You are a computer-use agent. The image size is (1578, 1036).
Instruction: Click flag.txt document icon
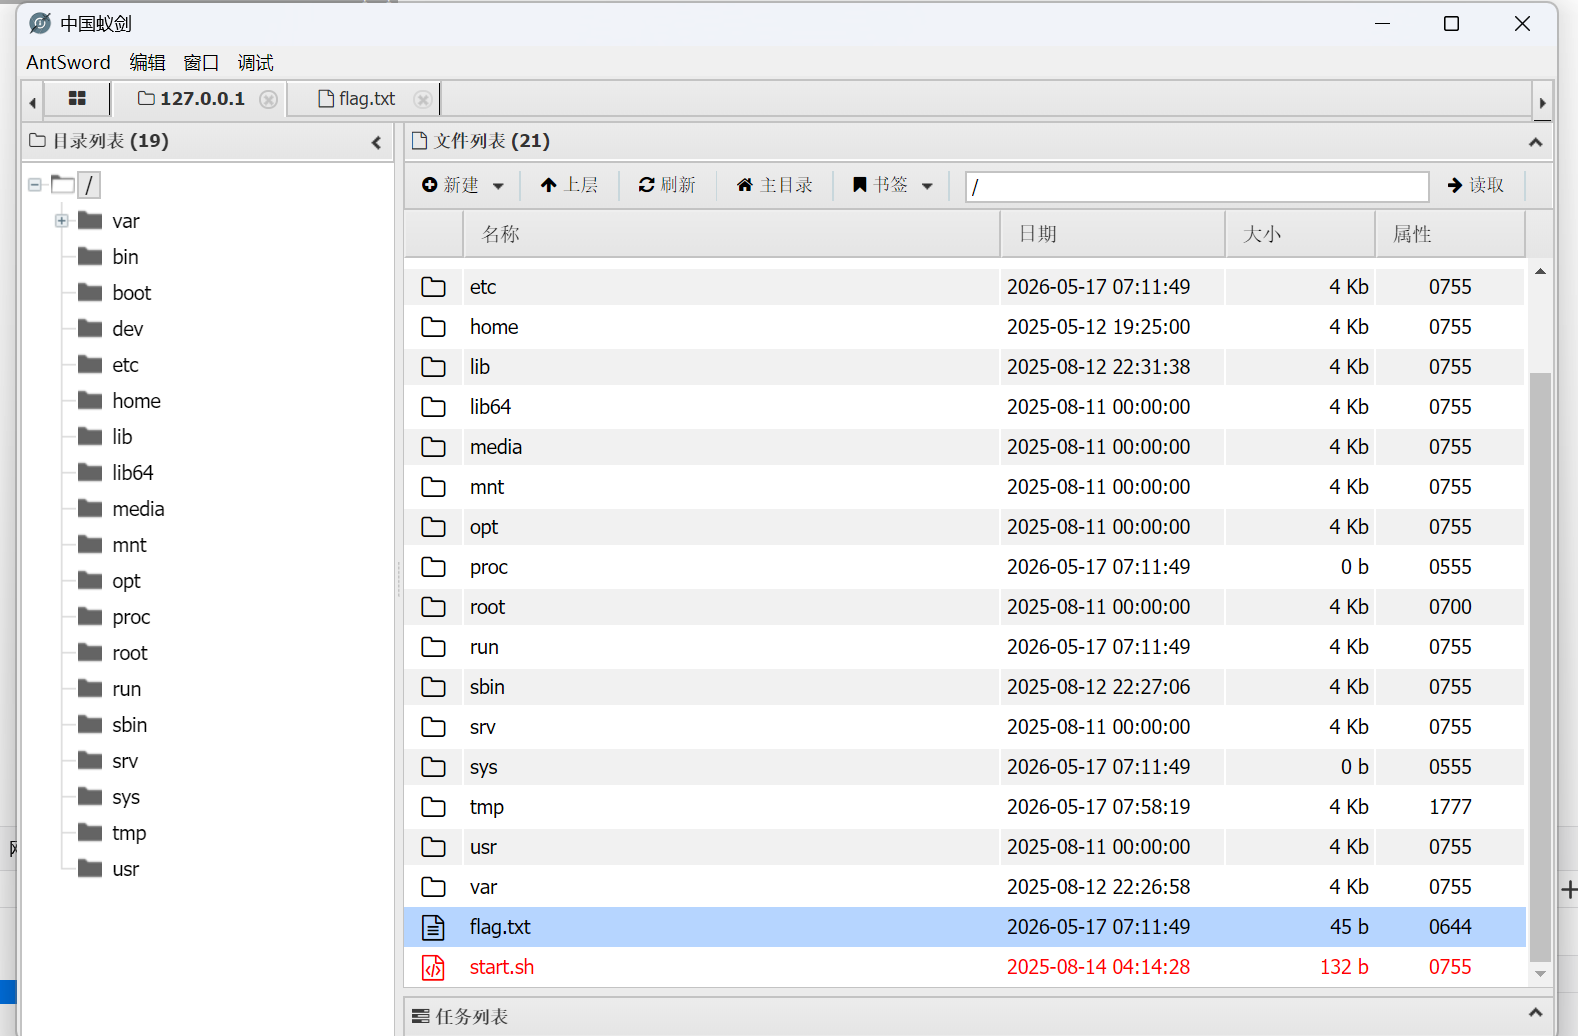[433, 927]
